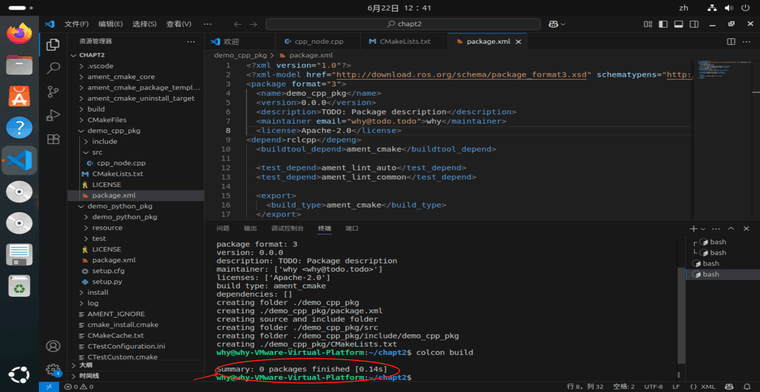Switch to the cpp_node.cpp tab
This screenshot has height=392, width=760.
318,42
